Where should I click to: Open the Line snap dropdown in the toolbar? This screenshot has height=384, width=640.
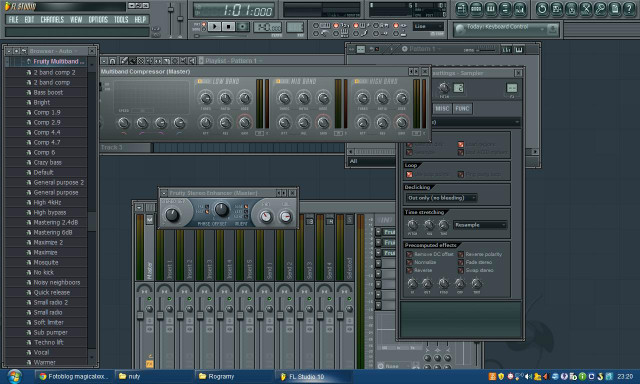point(428,27)
